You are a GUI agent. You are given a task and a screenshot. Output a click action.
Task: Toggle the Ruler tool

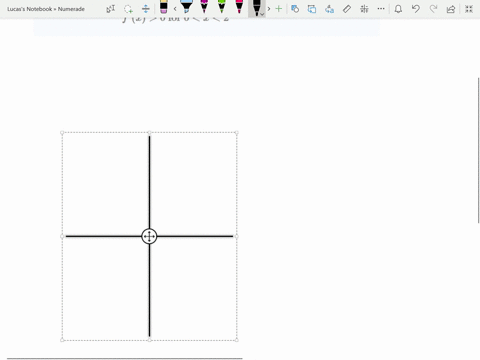click(x=347, y=9)
